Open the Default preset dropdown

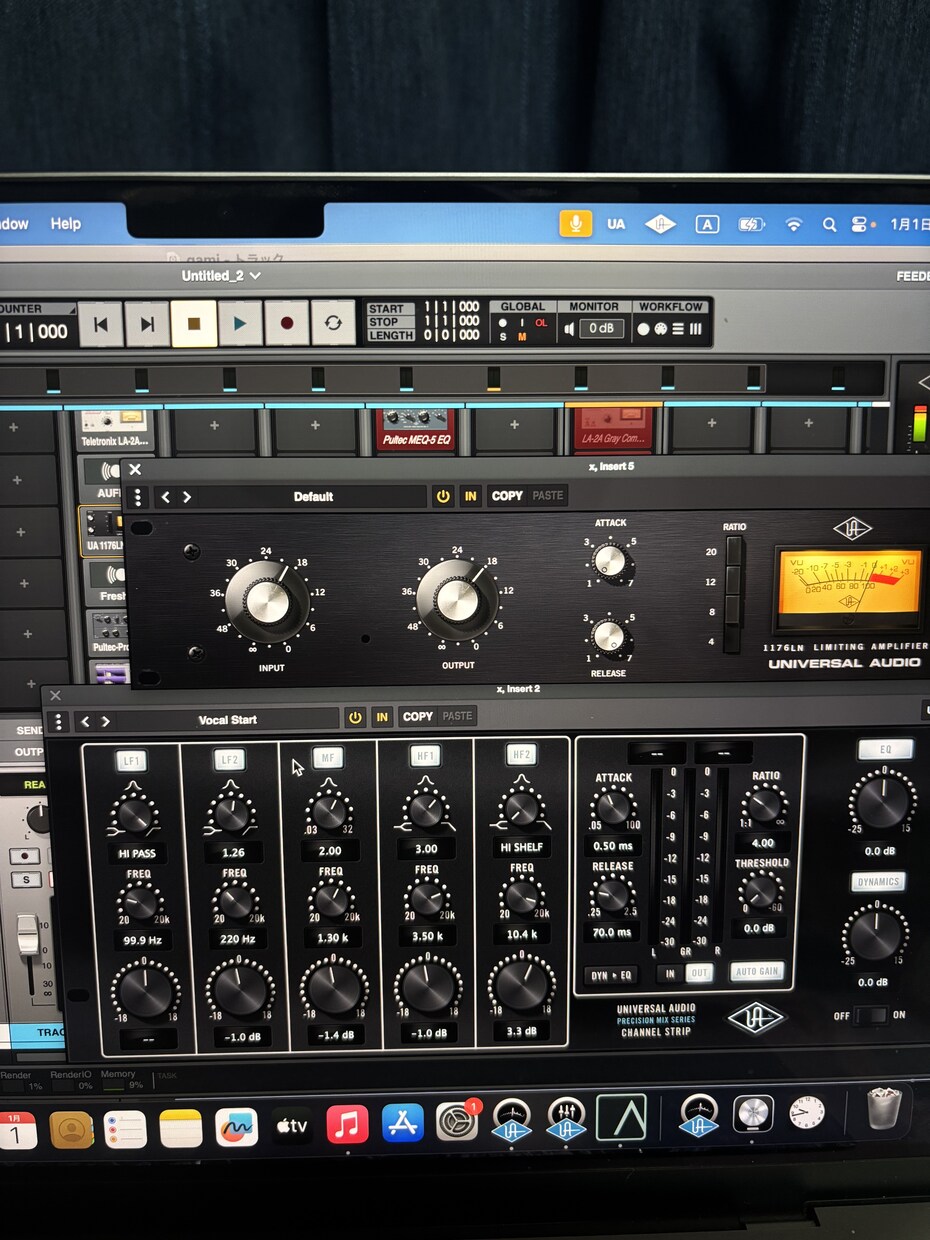click(x=313, y=497)
